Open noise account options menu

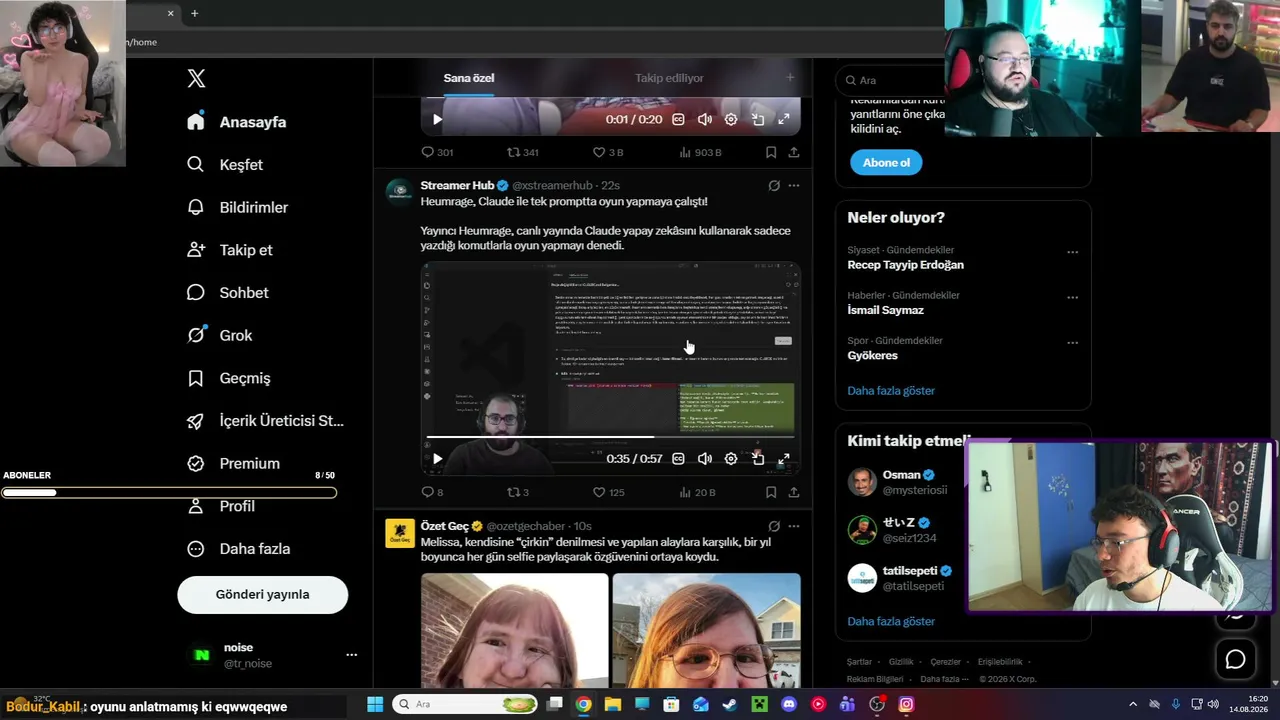351,655
